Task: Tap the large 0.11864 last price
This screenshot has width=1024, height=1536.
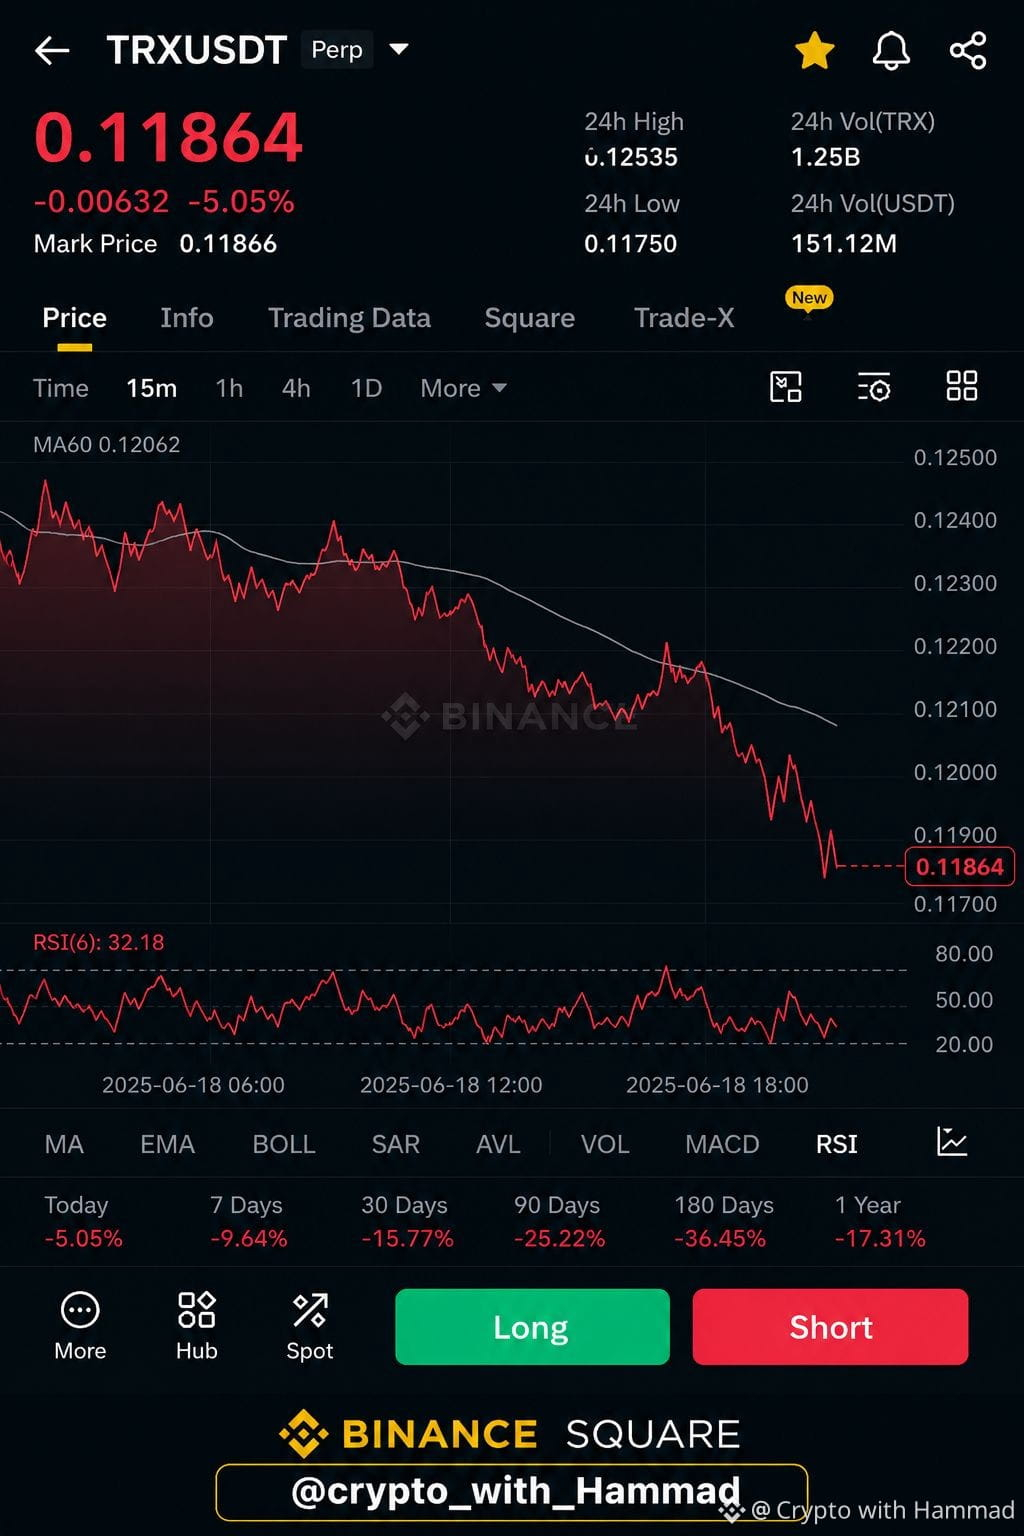Action: (x=168, y=137)
